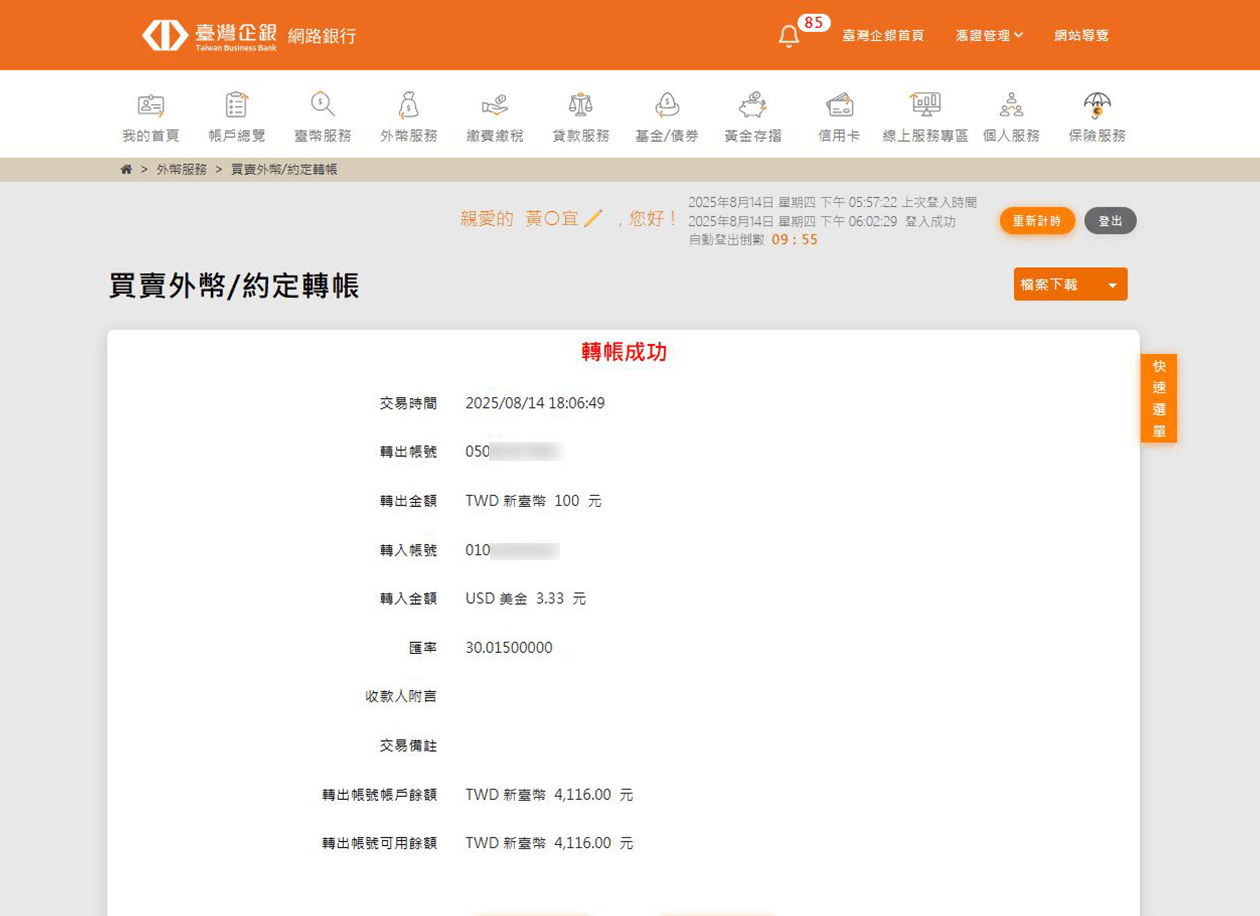
Task: Open 外幣服務 money bag icon
Action: [x=408, y=105]
